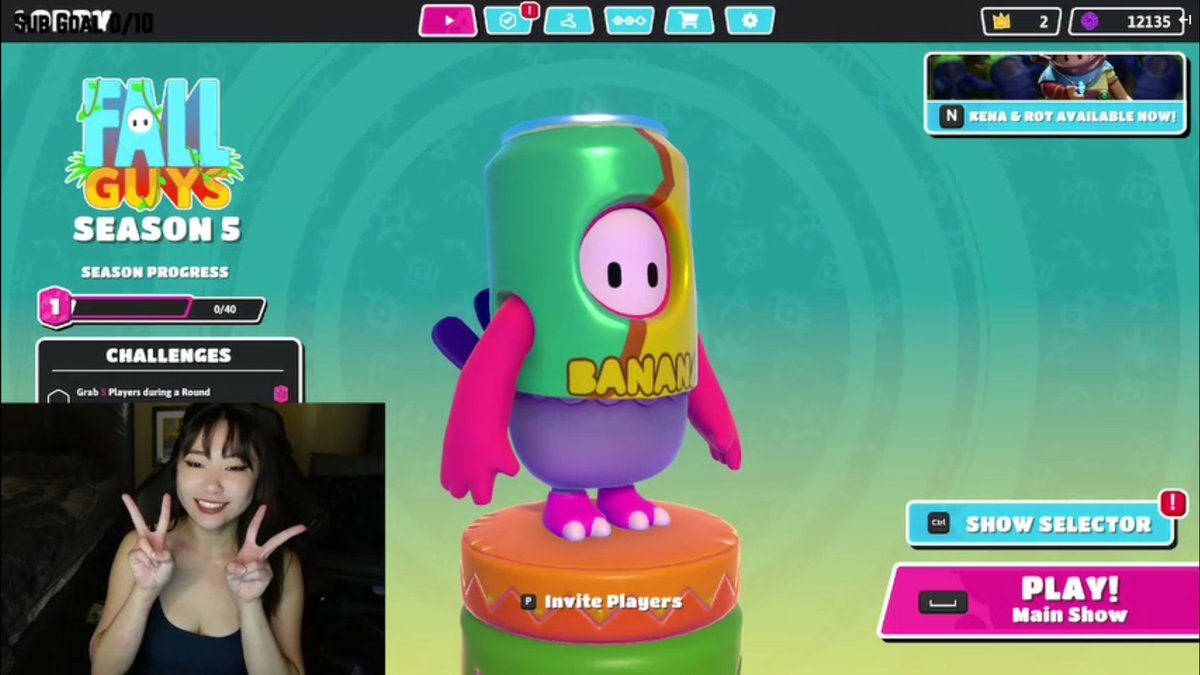Click the streamer webcam overlay

coord(192,539)
